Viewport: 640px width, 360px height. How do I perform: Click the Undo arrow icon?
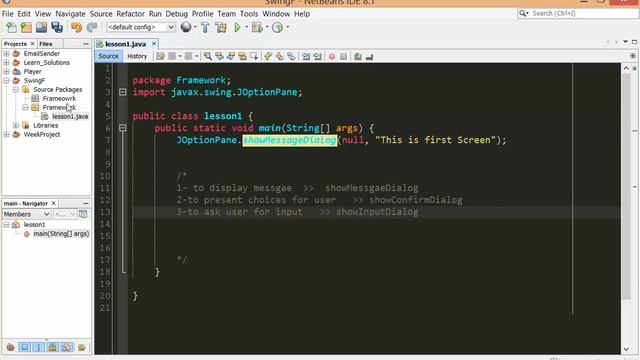pyautogui.click(x=76, y=27)
